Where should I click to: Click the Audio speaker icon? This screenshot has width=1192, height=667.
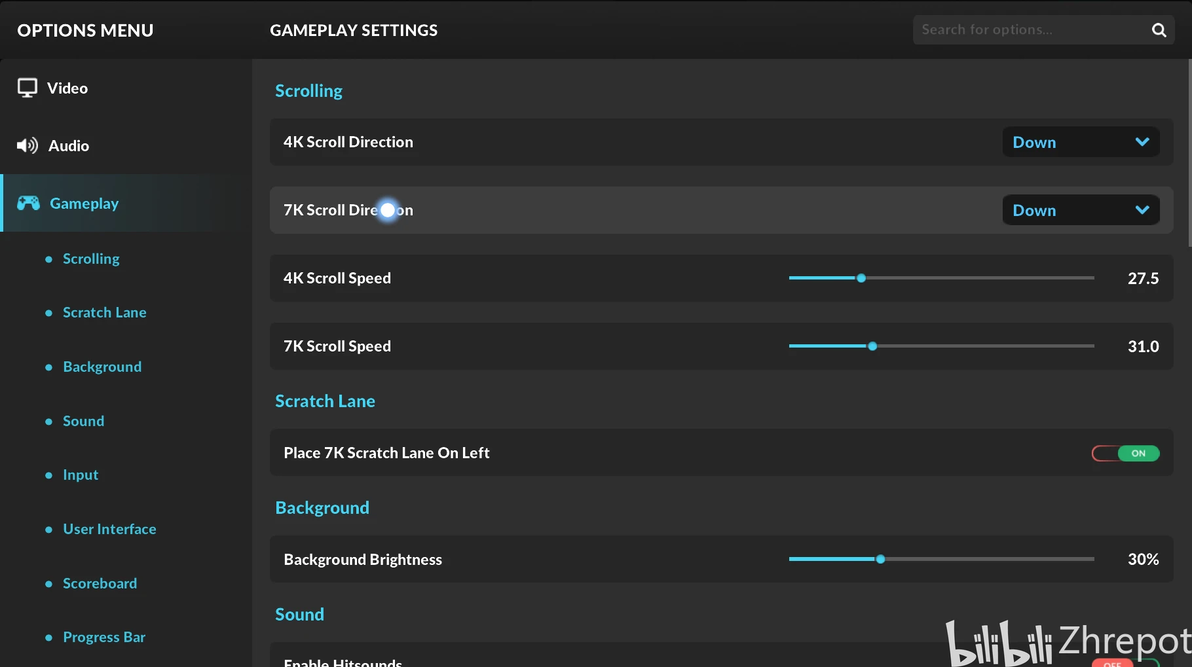point(27,146)
